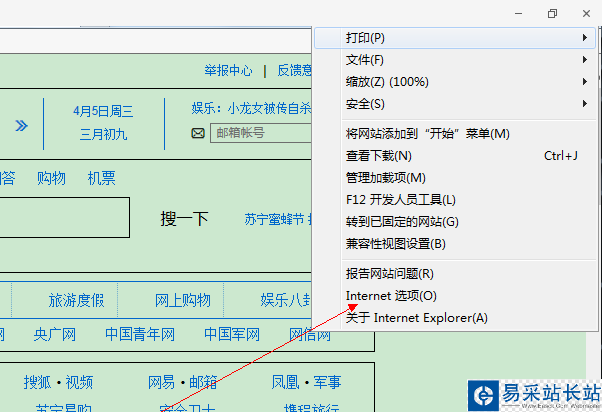Select the 机票 search tab
Image resolution: width=602 pixels, height=412 pixels.
(x=102, y=179)
